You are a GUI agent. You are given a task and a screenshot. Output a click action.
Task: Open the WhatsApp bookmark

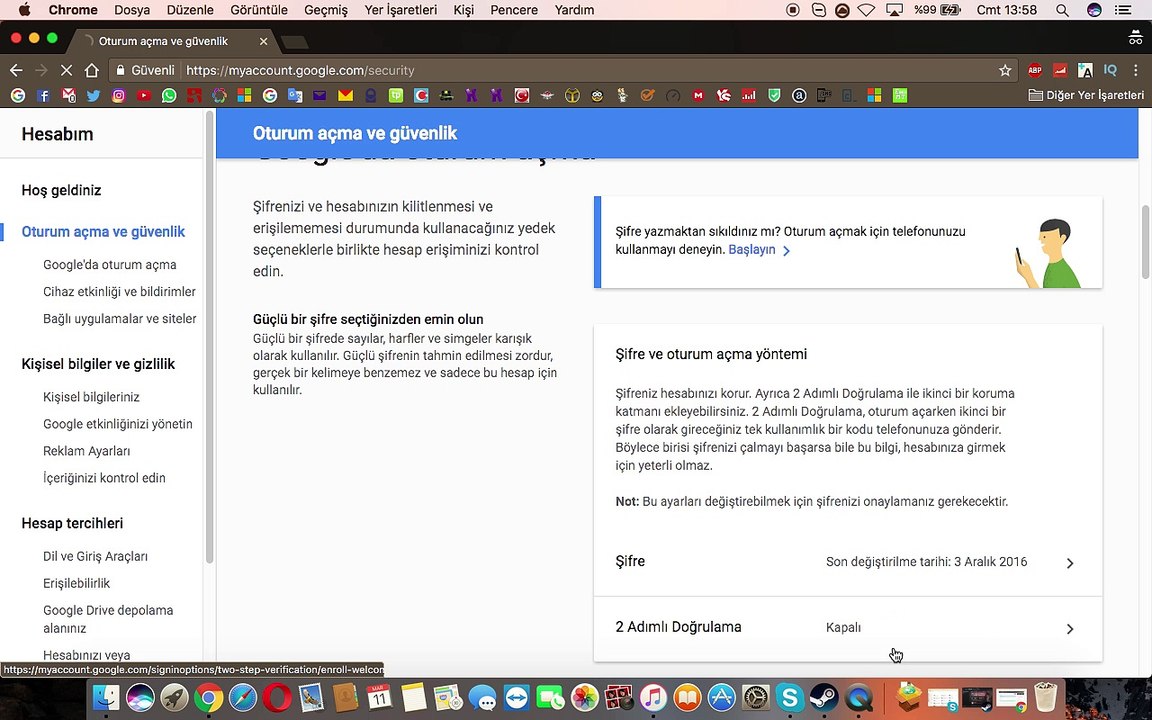click(169, 96)
